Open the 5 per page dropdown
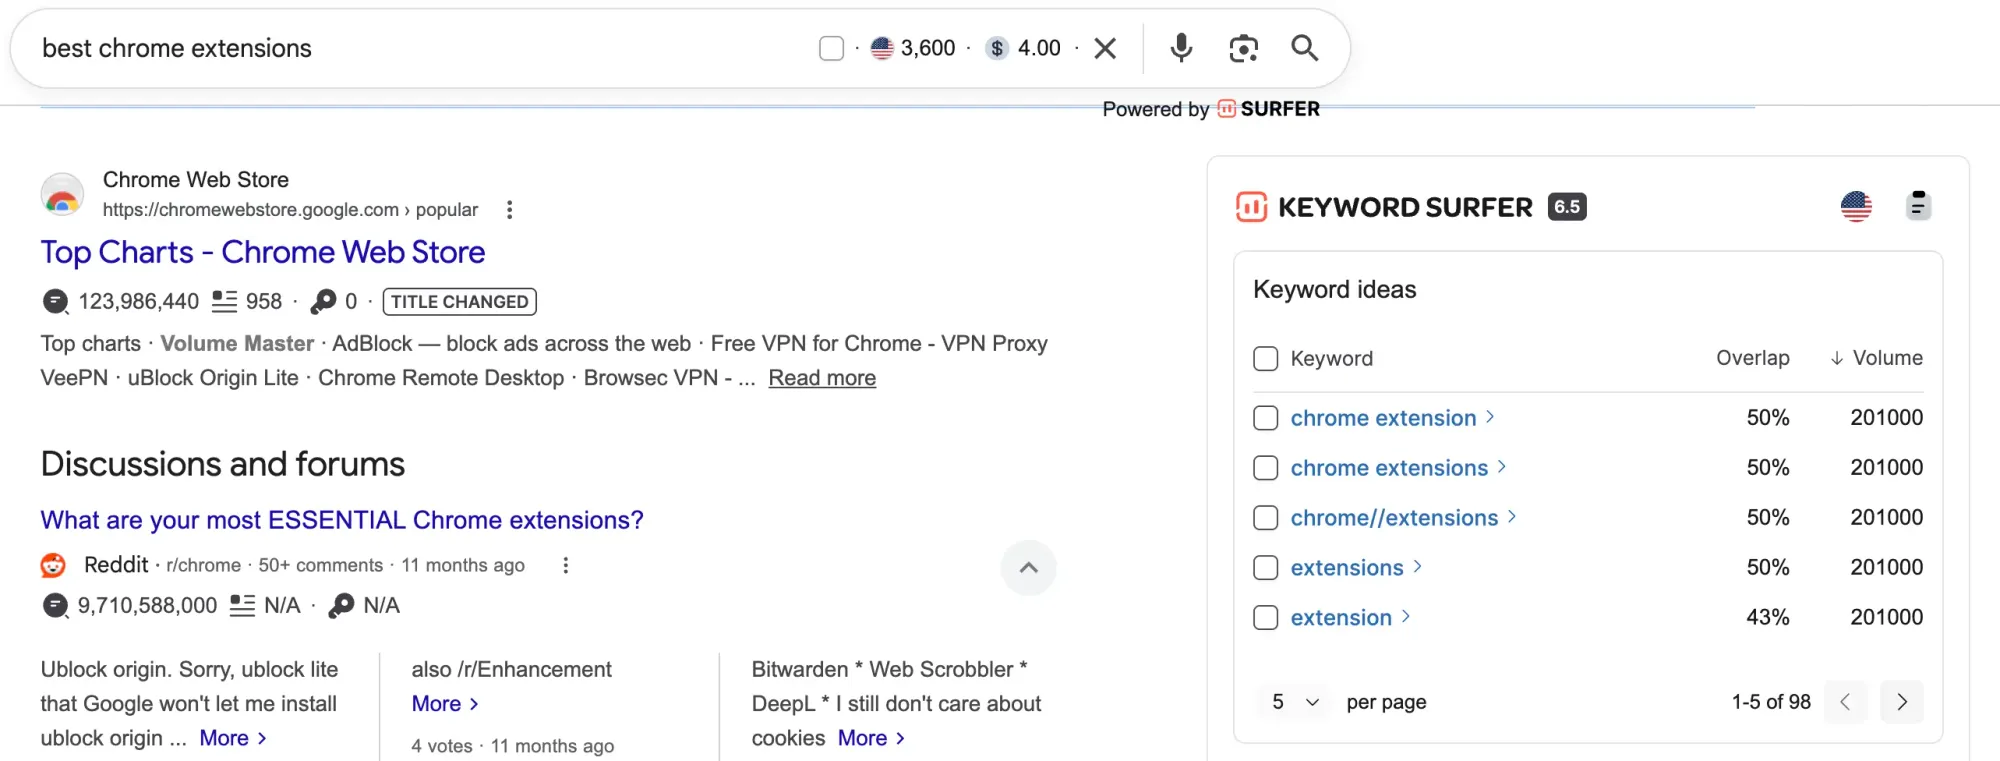The height and width of the screenshot is (761, 2000). 1295,702
